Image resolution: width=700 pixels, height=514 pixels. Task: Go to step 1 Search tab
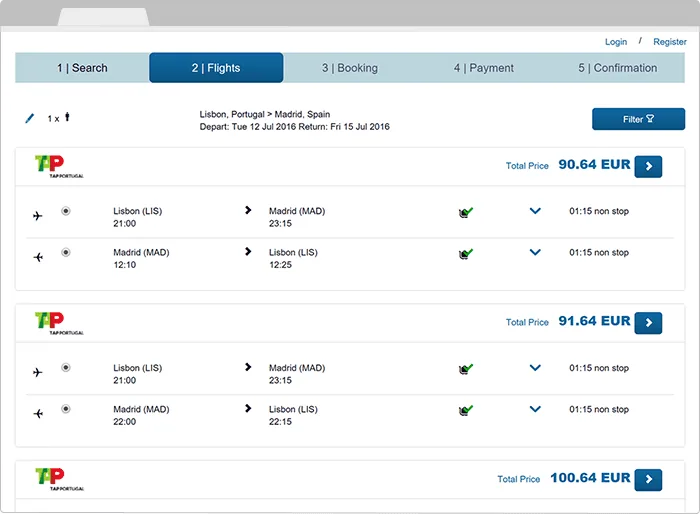tap(82, 68)
